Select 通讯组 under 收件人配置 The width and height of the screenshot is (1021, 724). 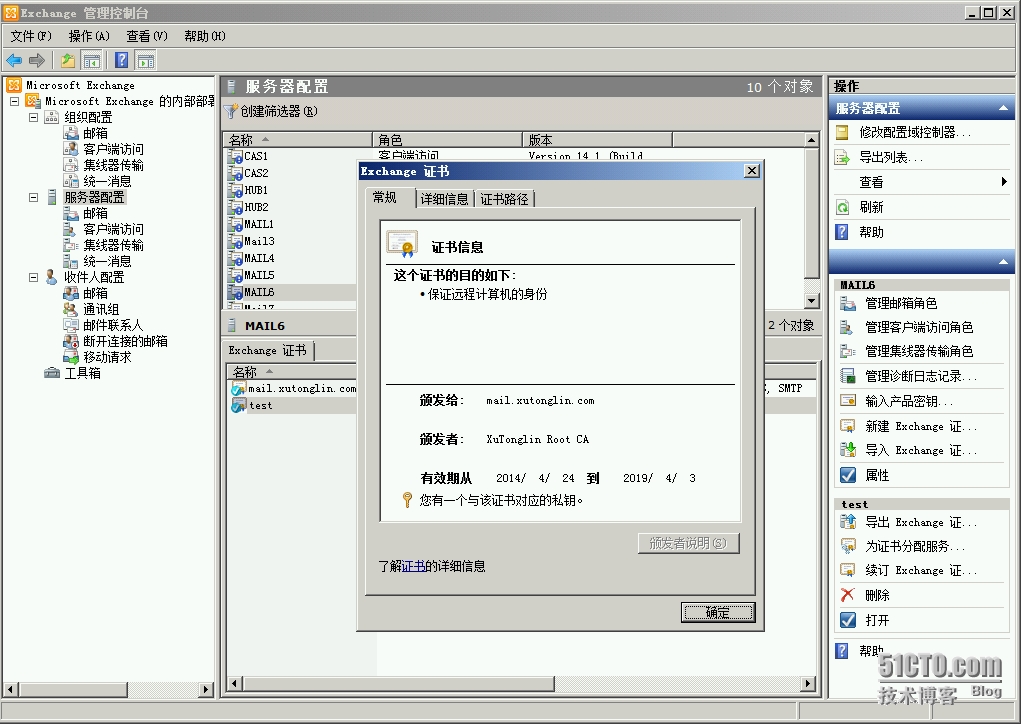click(x=100, y=309)
